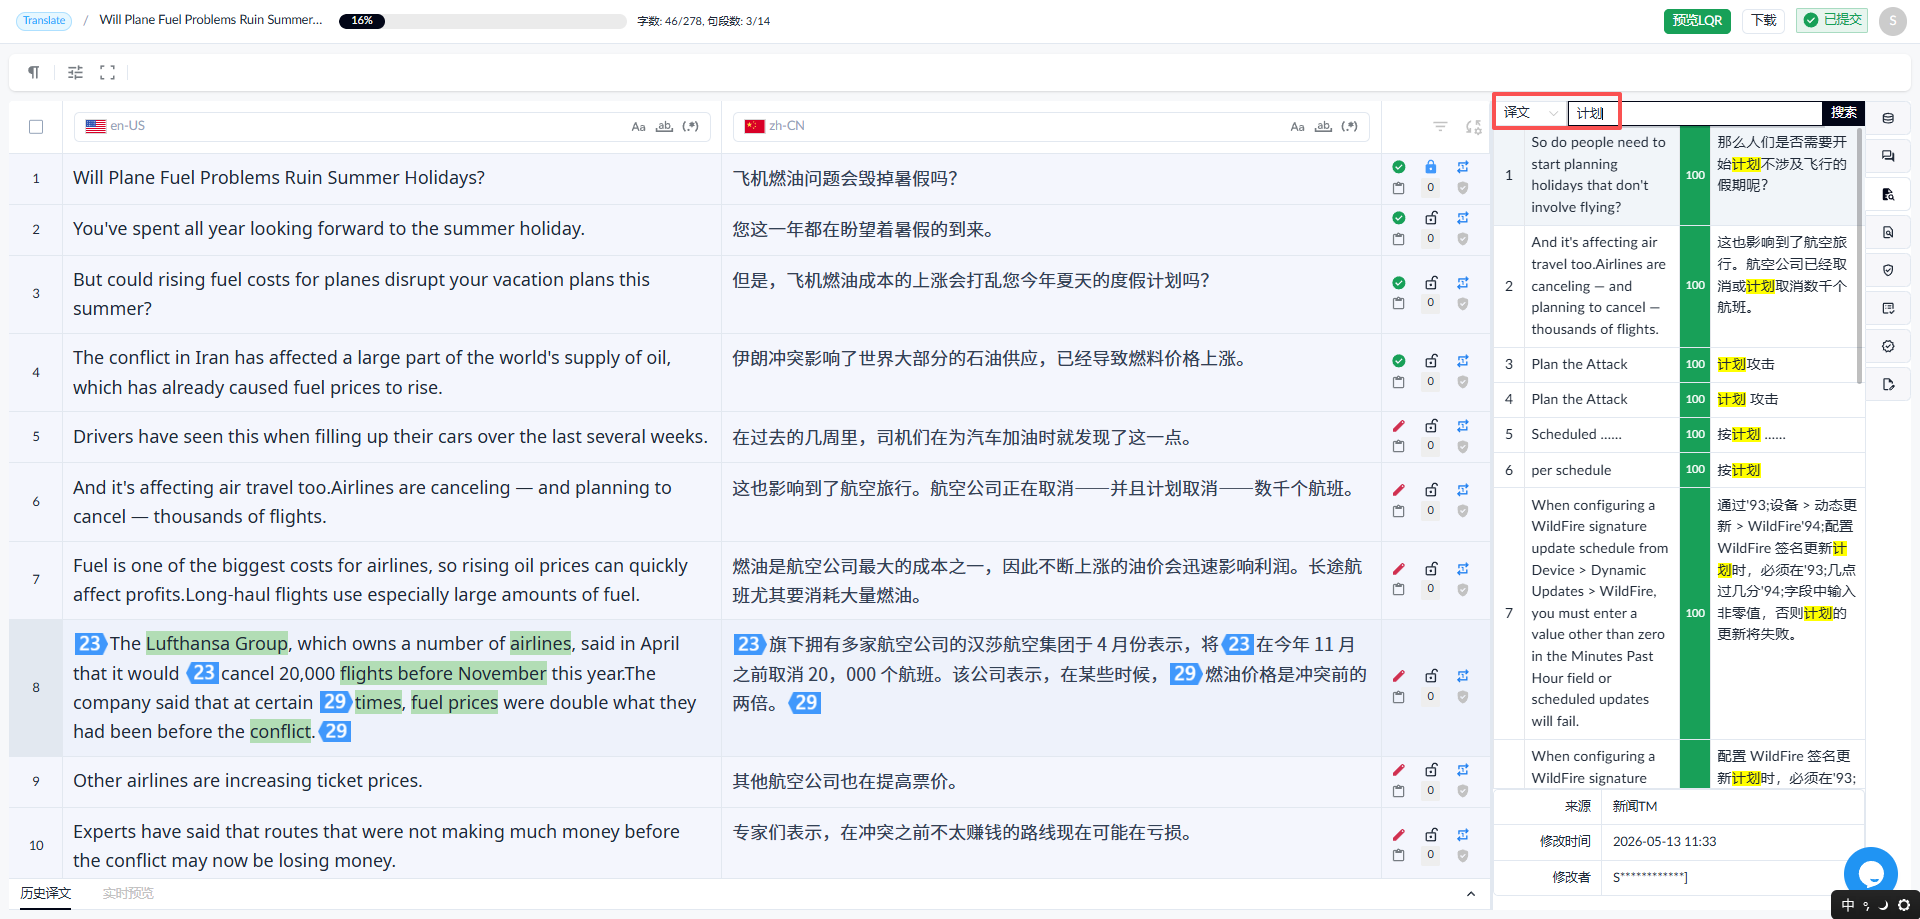Switch to the 实时预览 tab

[128, 893]
